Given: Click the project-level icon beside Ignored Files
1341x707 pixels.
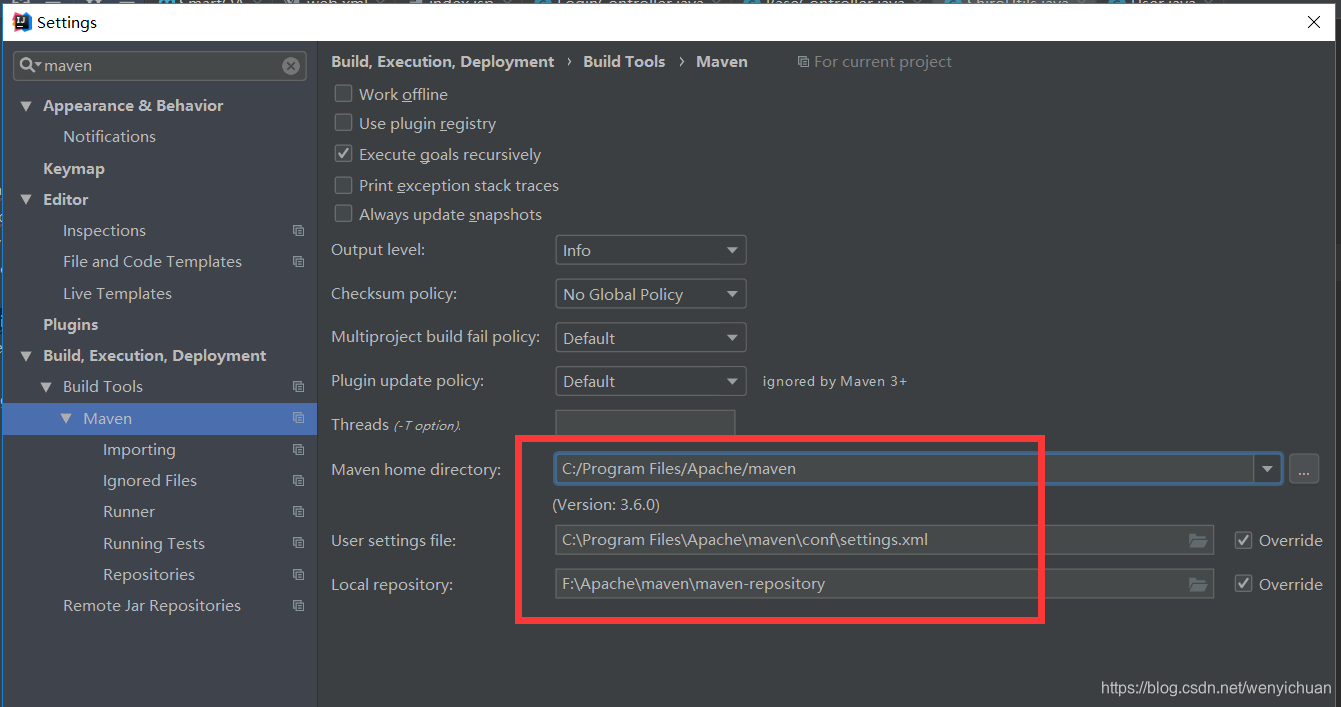Looking at the screenshot, I should coord(298,481).
